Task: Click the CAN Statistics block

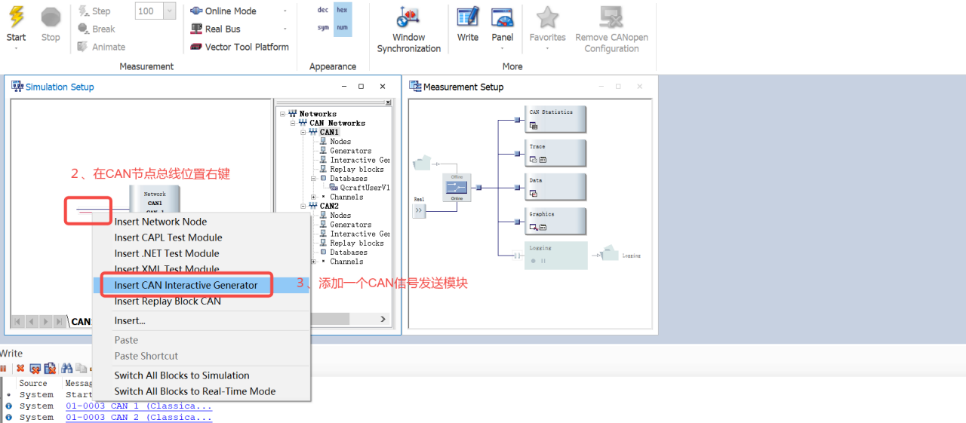Action: (556, 119)
